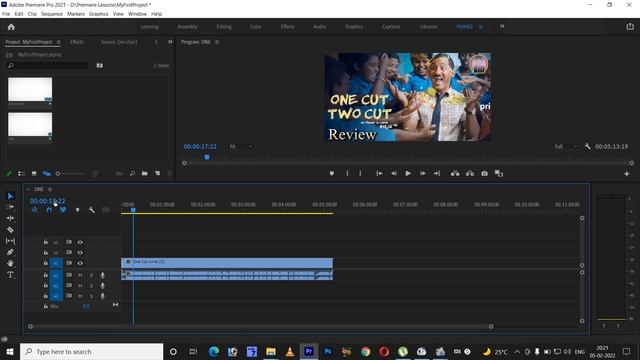Open ONE sequence panel menu
Image resolution: width=640 pixels, height=360 pixels.
50,189
